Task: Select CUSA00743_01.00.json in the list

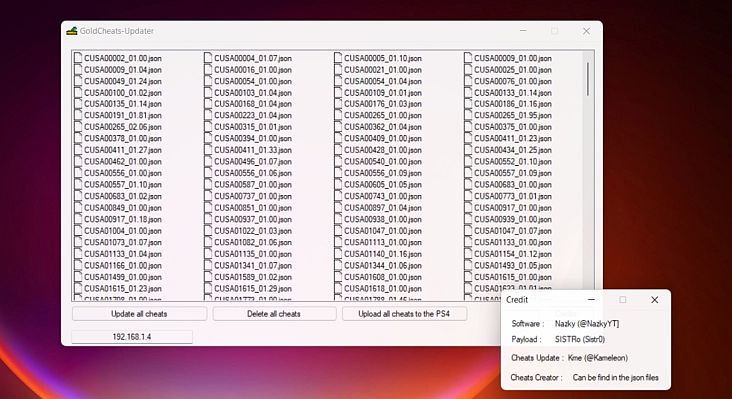Action: point(383,196)
